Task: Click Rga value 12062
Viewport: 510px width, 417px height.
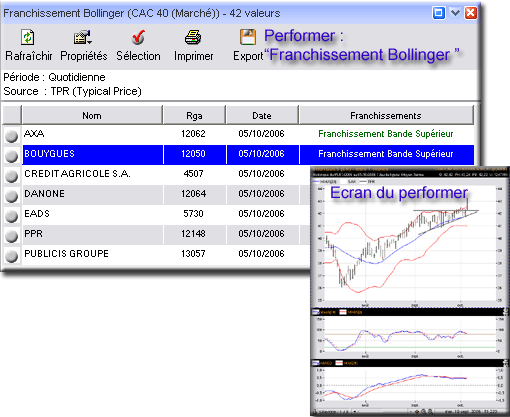Action: pyautogui.click(x=193, y=134)
